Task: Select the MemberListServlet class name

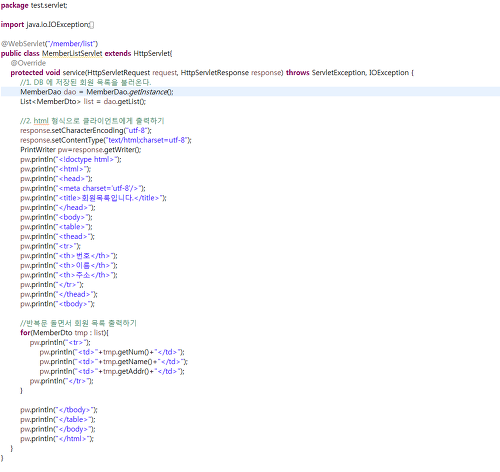Action: 72,53
